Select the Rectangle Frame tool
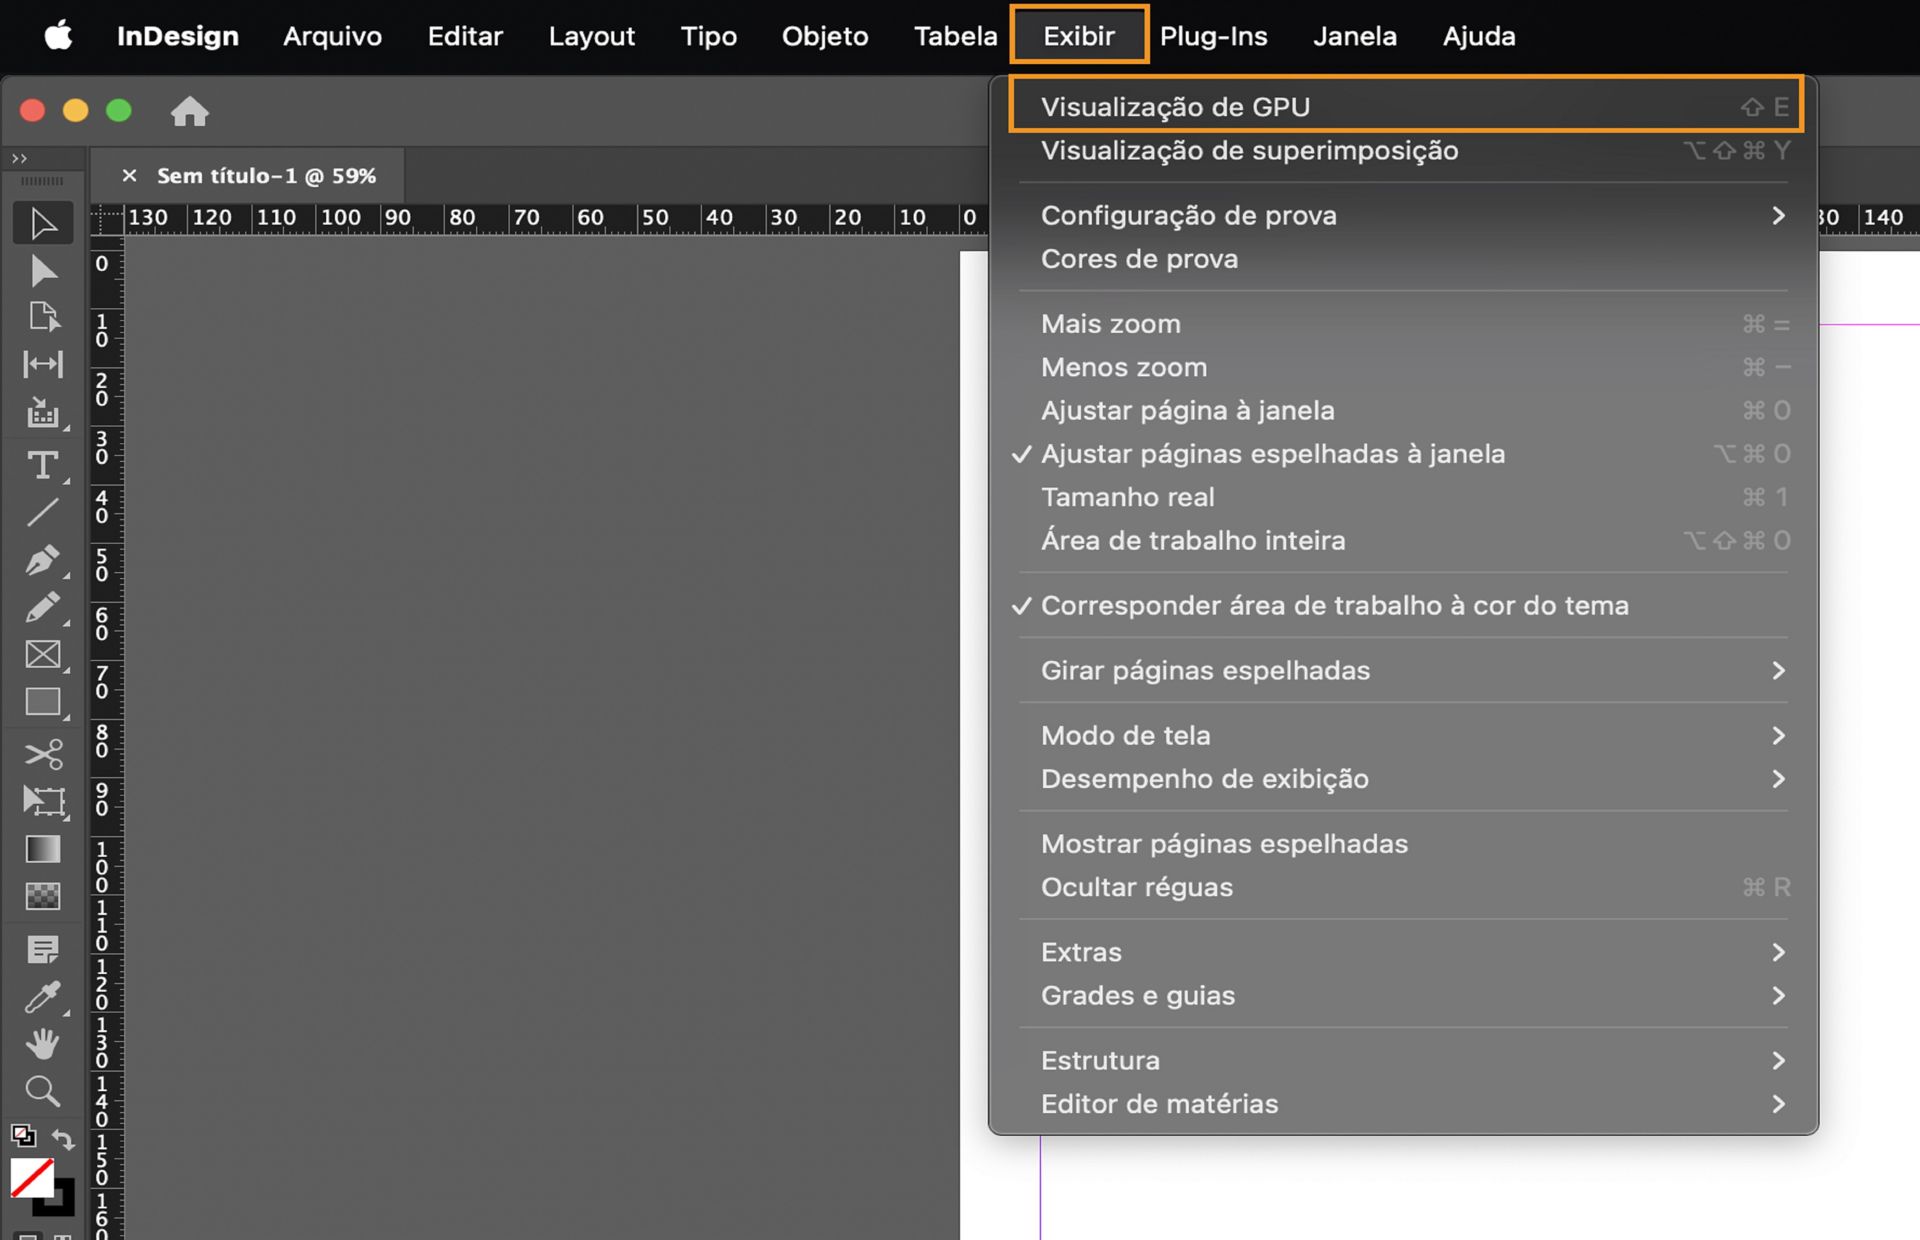This screenshot has width=1920, height=1240. 42,655
